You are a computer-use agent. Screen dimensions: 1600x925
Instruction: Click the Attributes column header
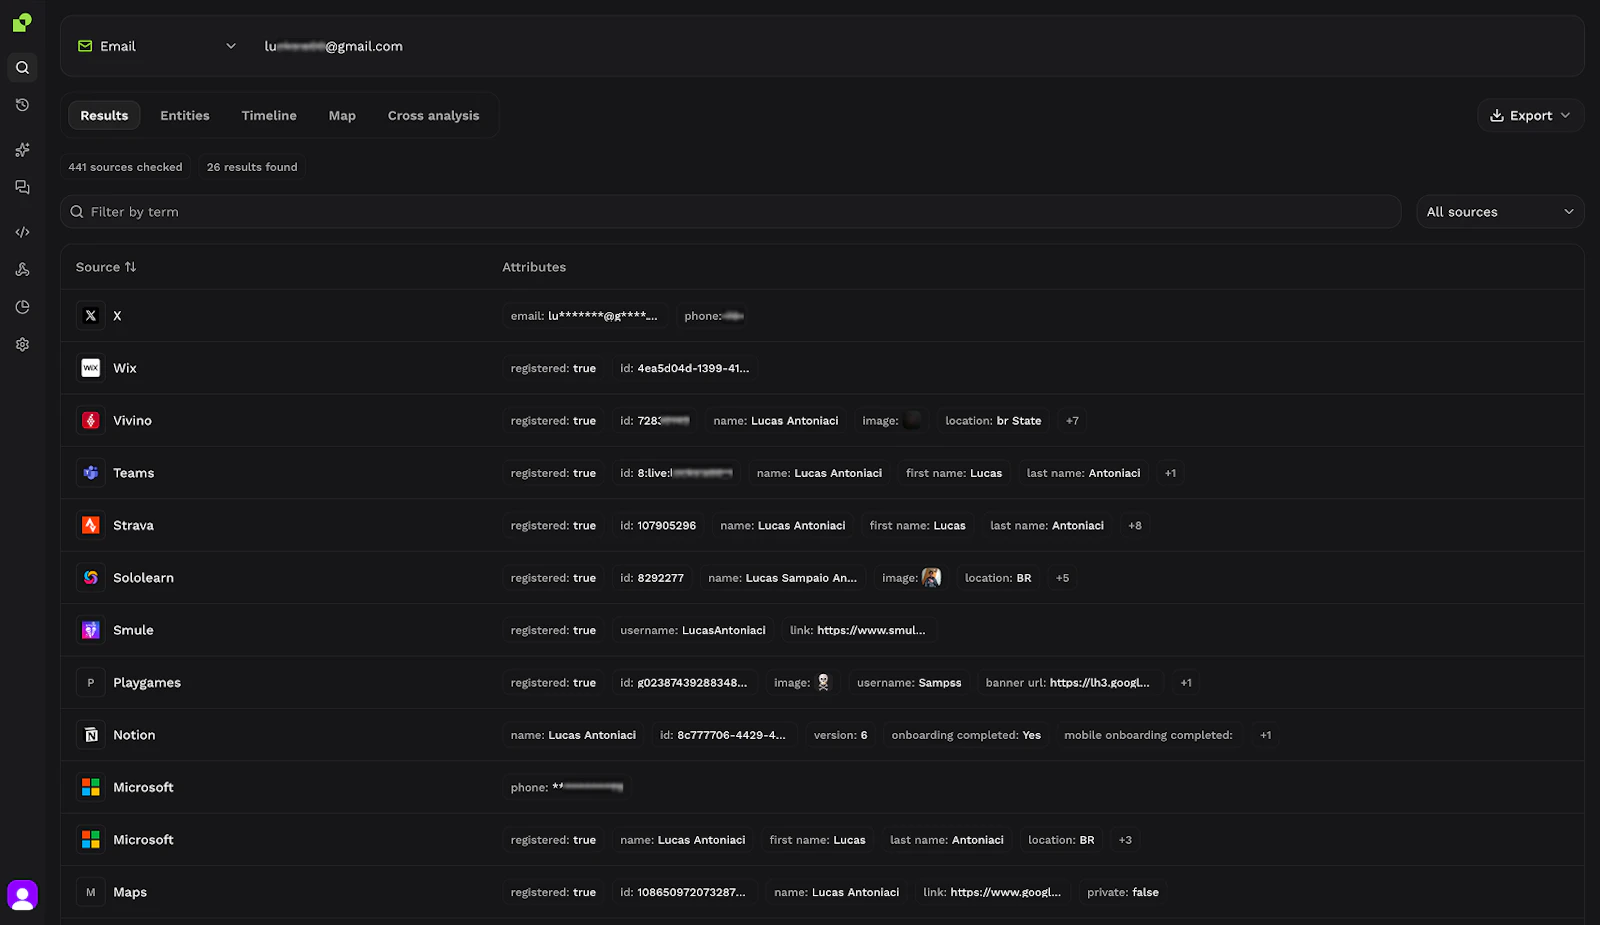click(534, 267)
